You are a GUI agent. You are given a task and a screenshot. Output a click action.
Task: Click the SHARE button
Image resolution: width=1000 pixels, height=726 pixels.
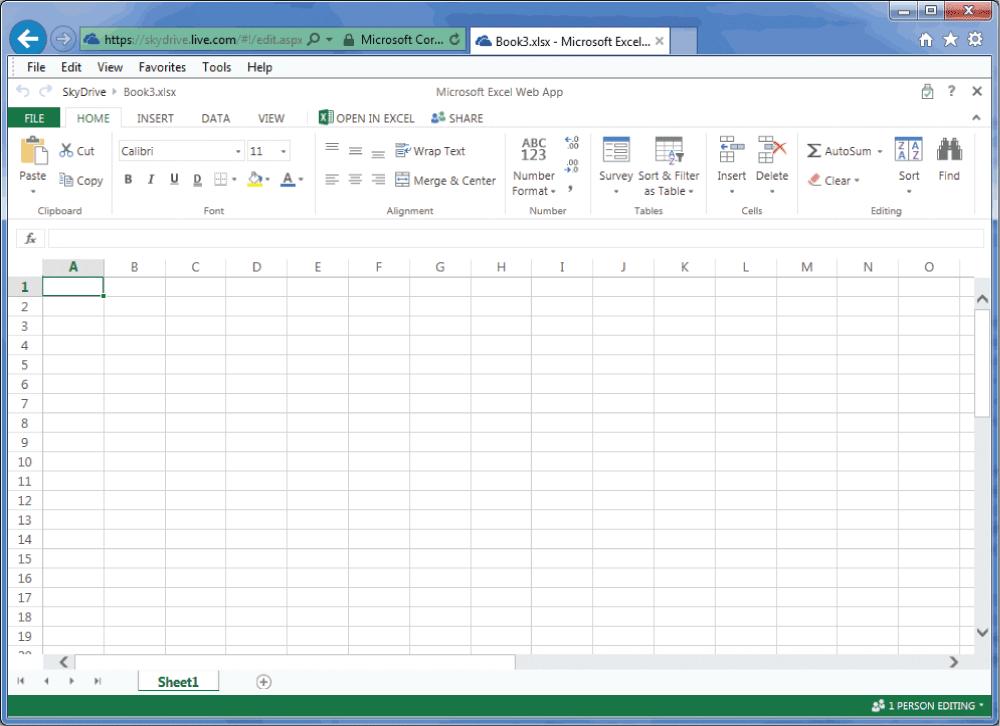pyautogui.click(x=456, y=117)
